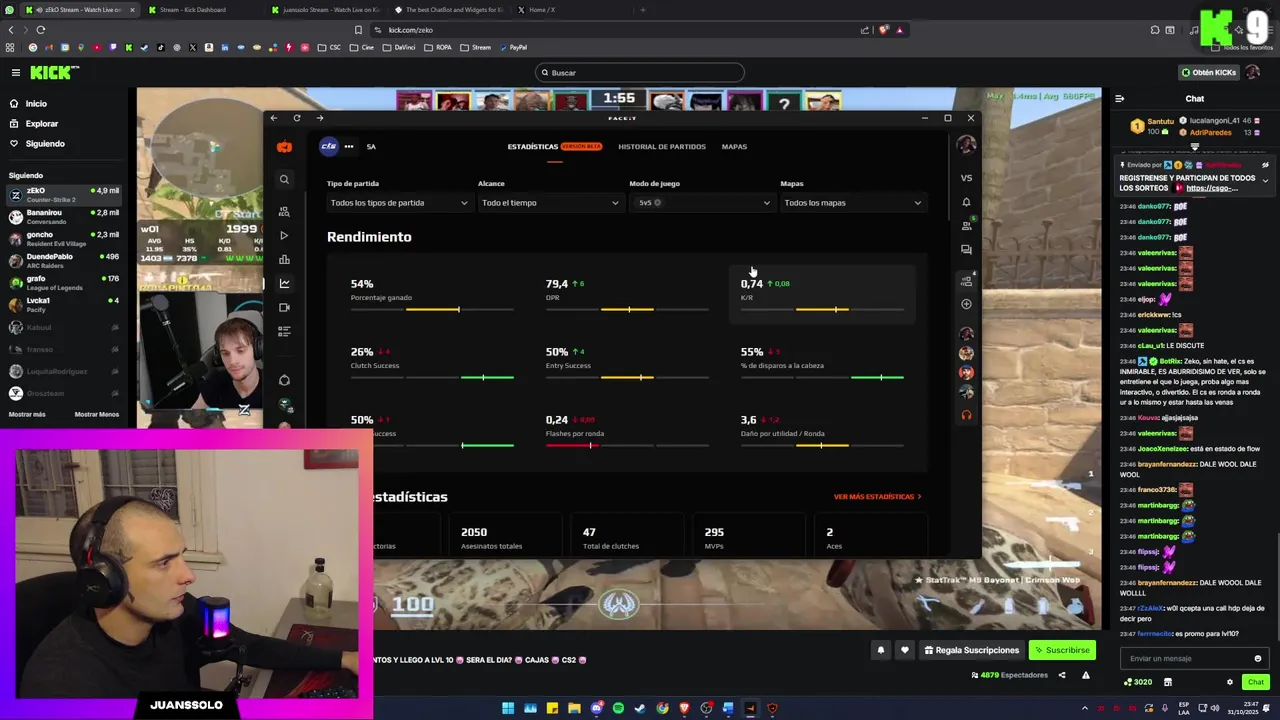The height and width of the screenshot is (720, 1280).
Task: Open Bananirou channel in followed list
Action: pyautogui.click(x=64, y=216)
